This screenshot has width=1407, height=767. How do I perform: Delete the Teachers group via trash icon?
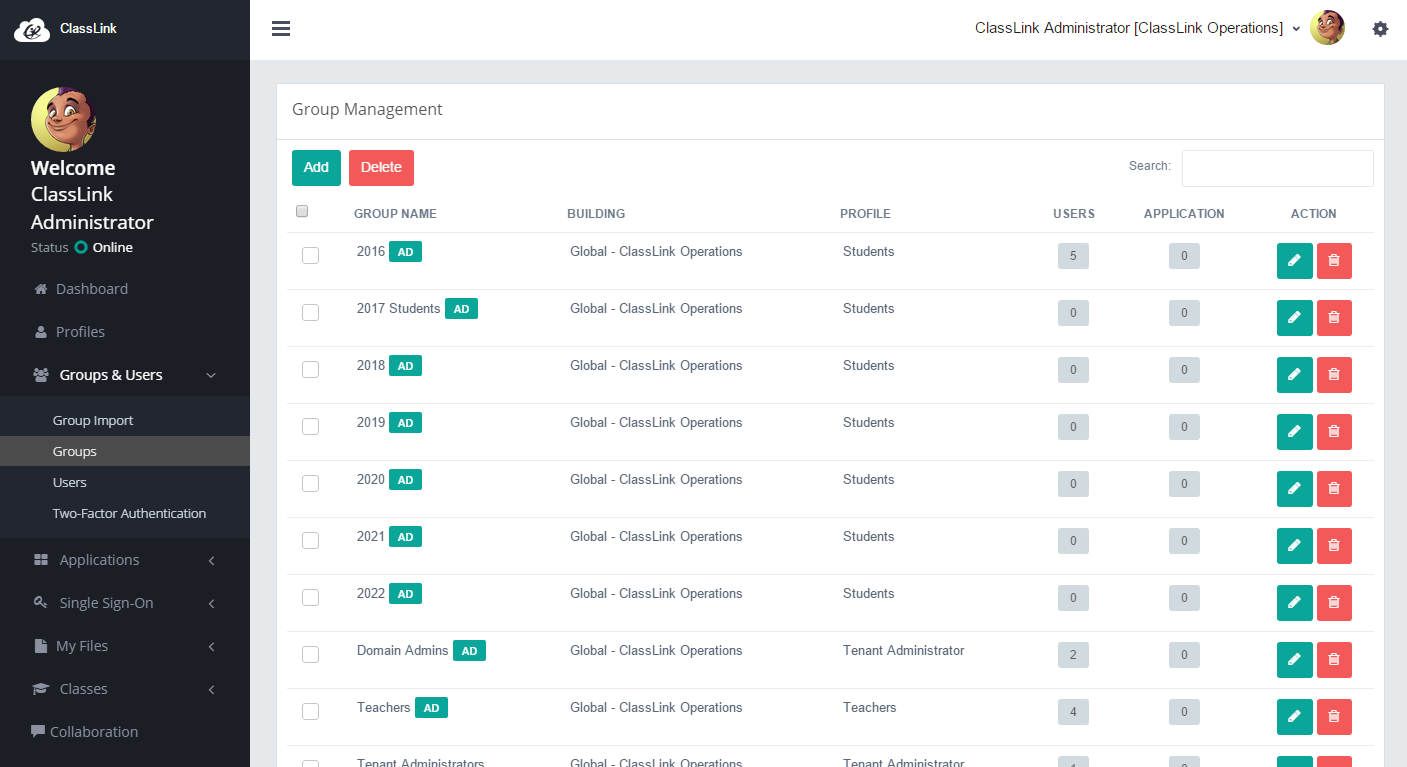coord(1334,717)
